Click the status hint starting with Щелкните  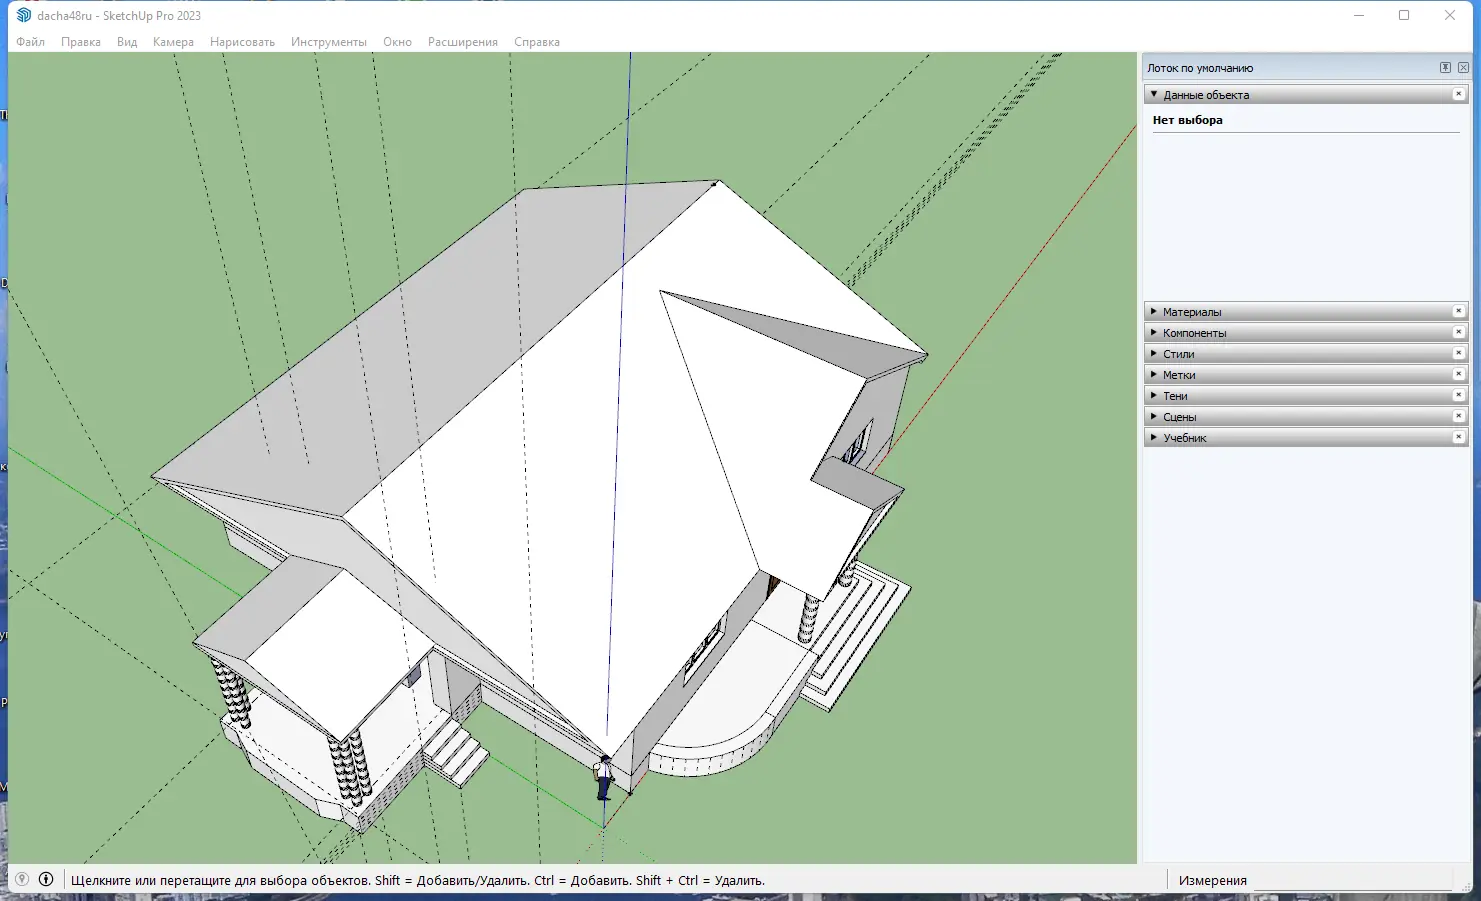[x=418, y=881]
